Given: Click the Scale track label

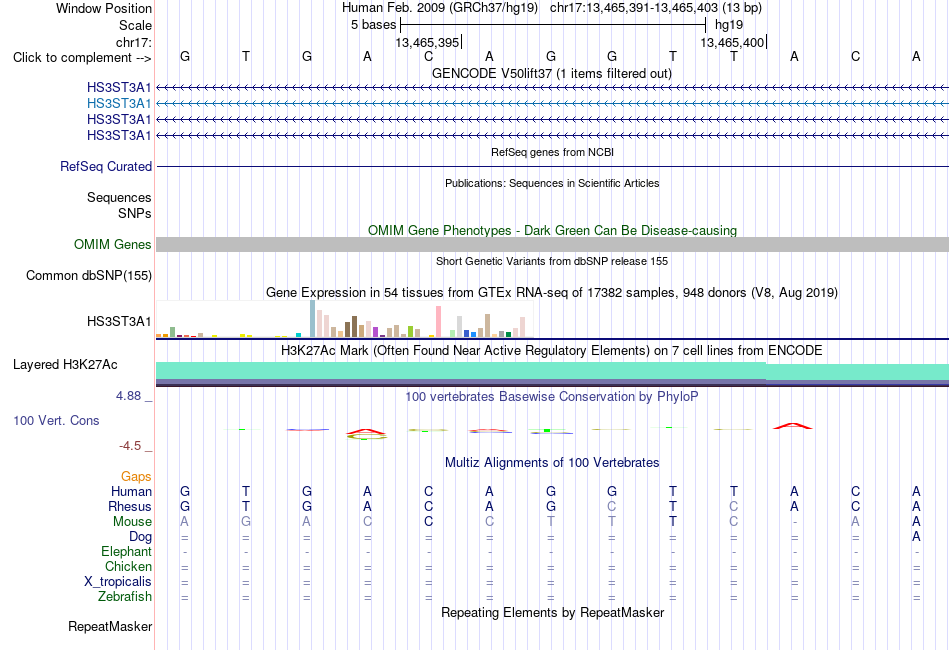Looking at the screenshot, I should 135,25.
